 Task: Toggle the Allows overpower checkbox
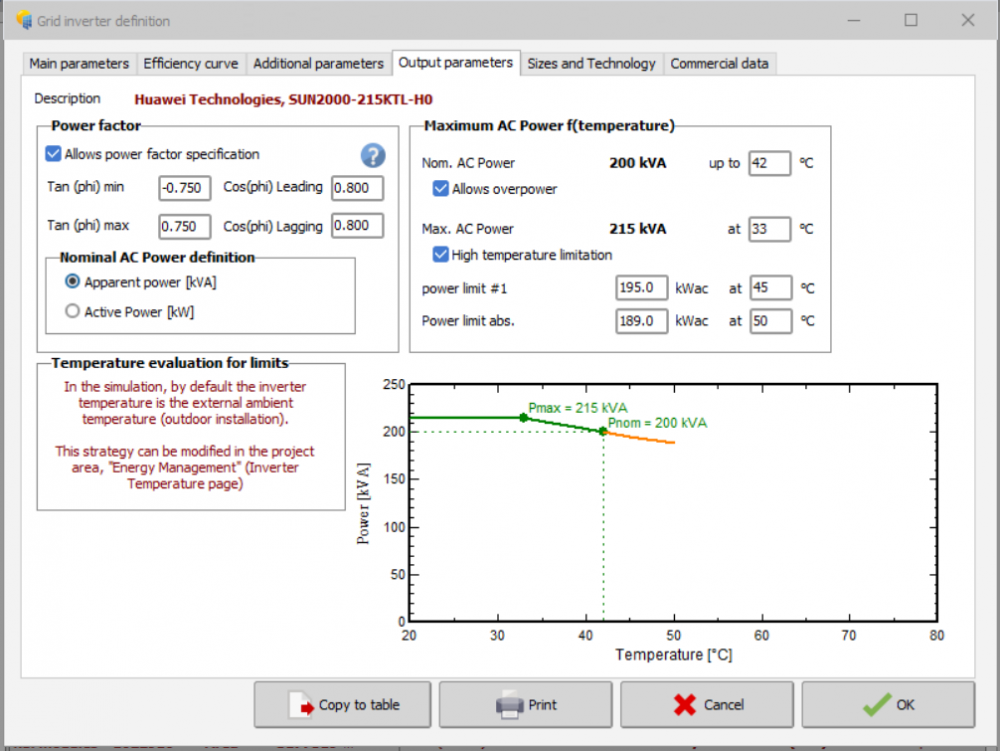point(440,188)
